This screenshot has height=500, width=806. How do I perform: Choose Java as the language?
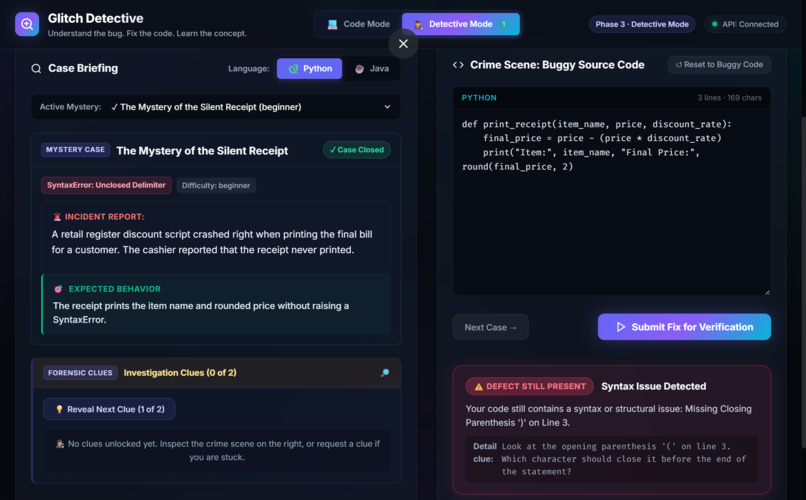372,68
